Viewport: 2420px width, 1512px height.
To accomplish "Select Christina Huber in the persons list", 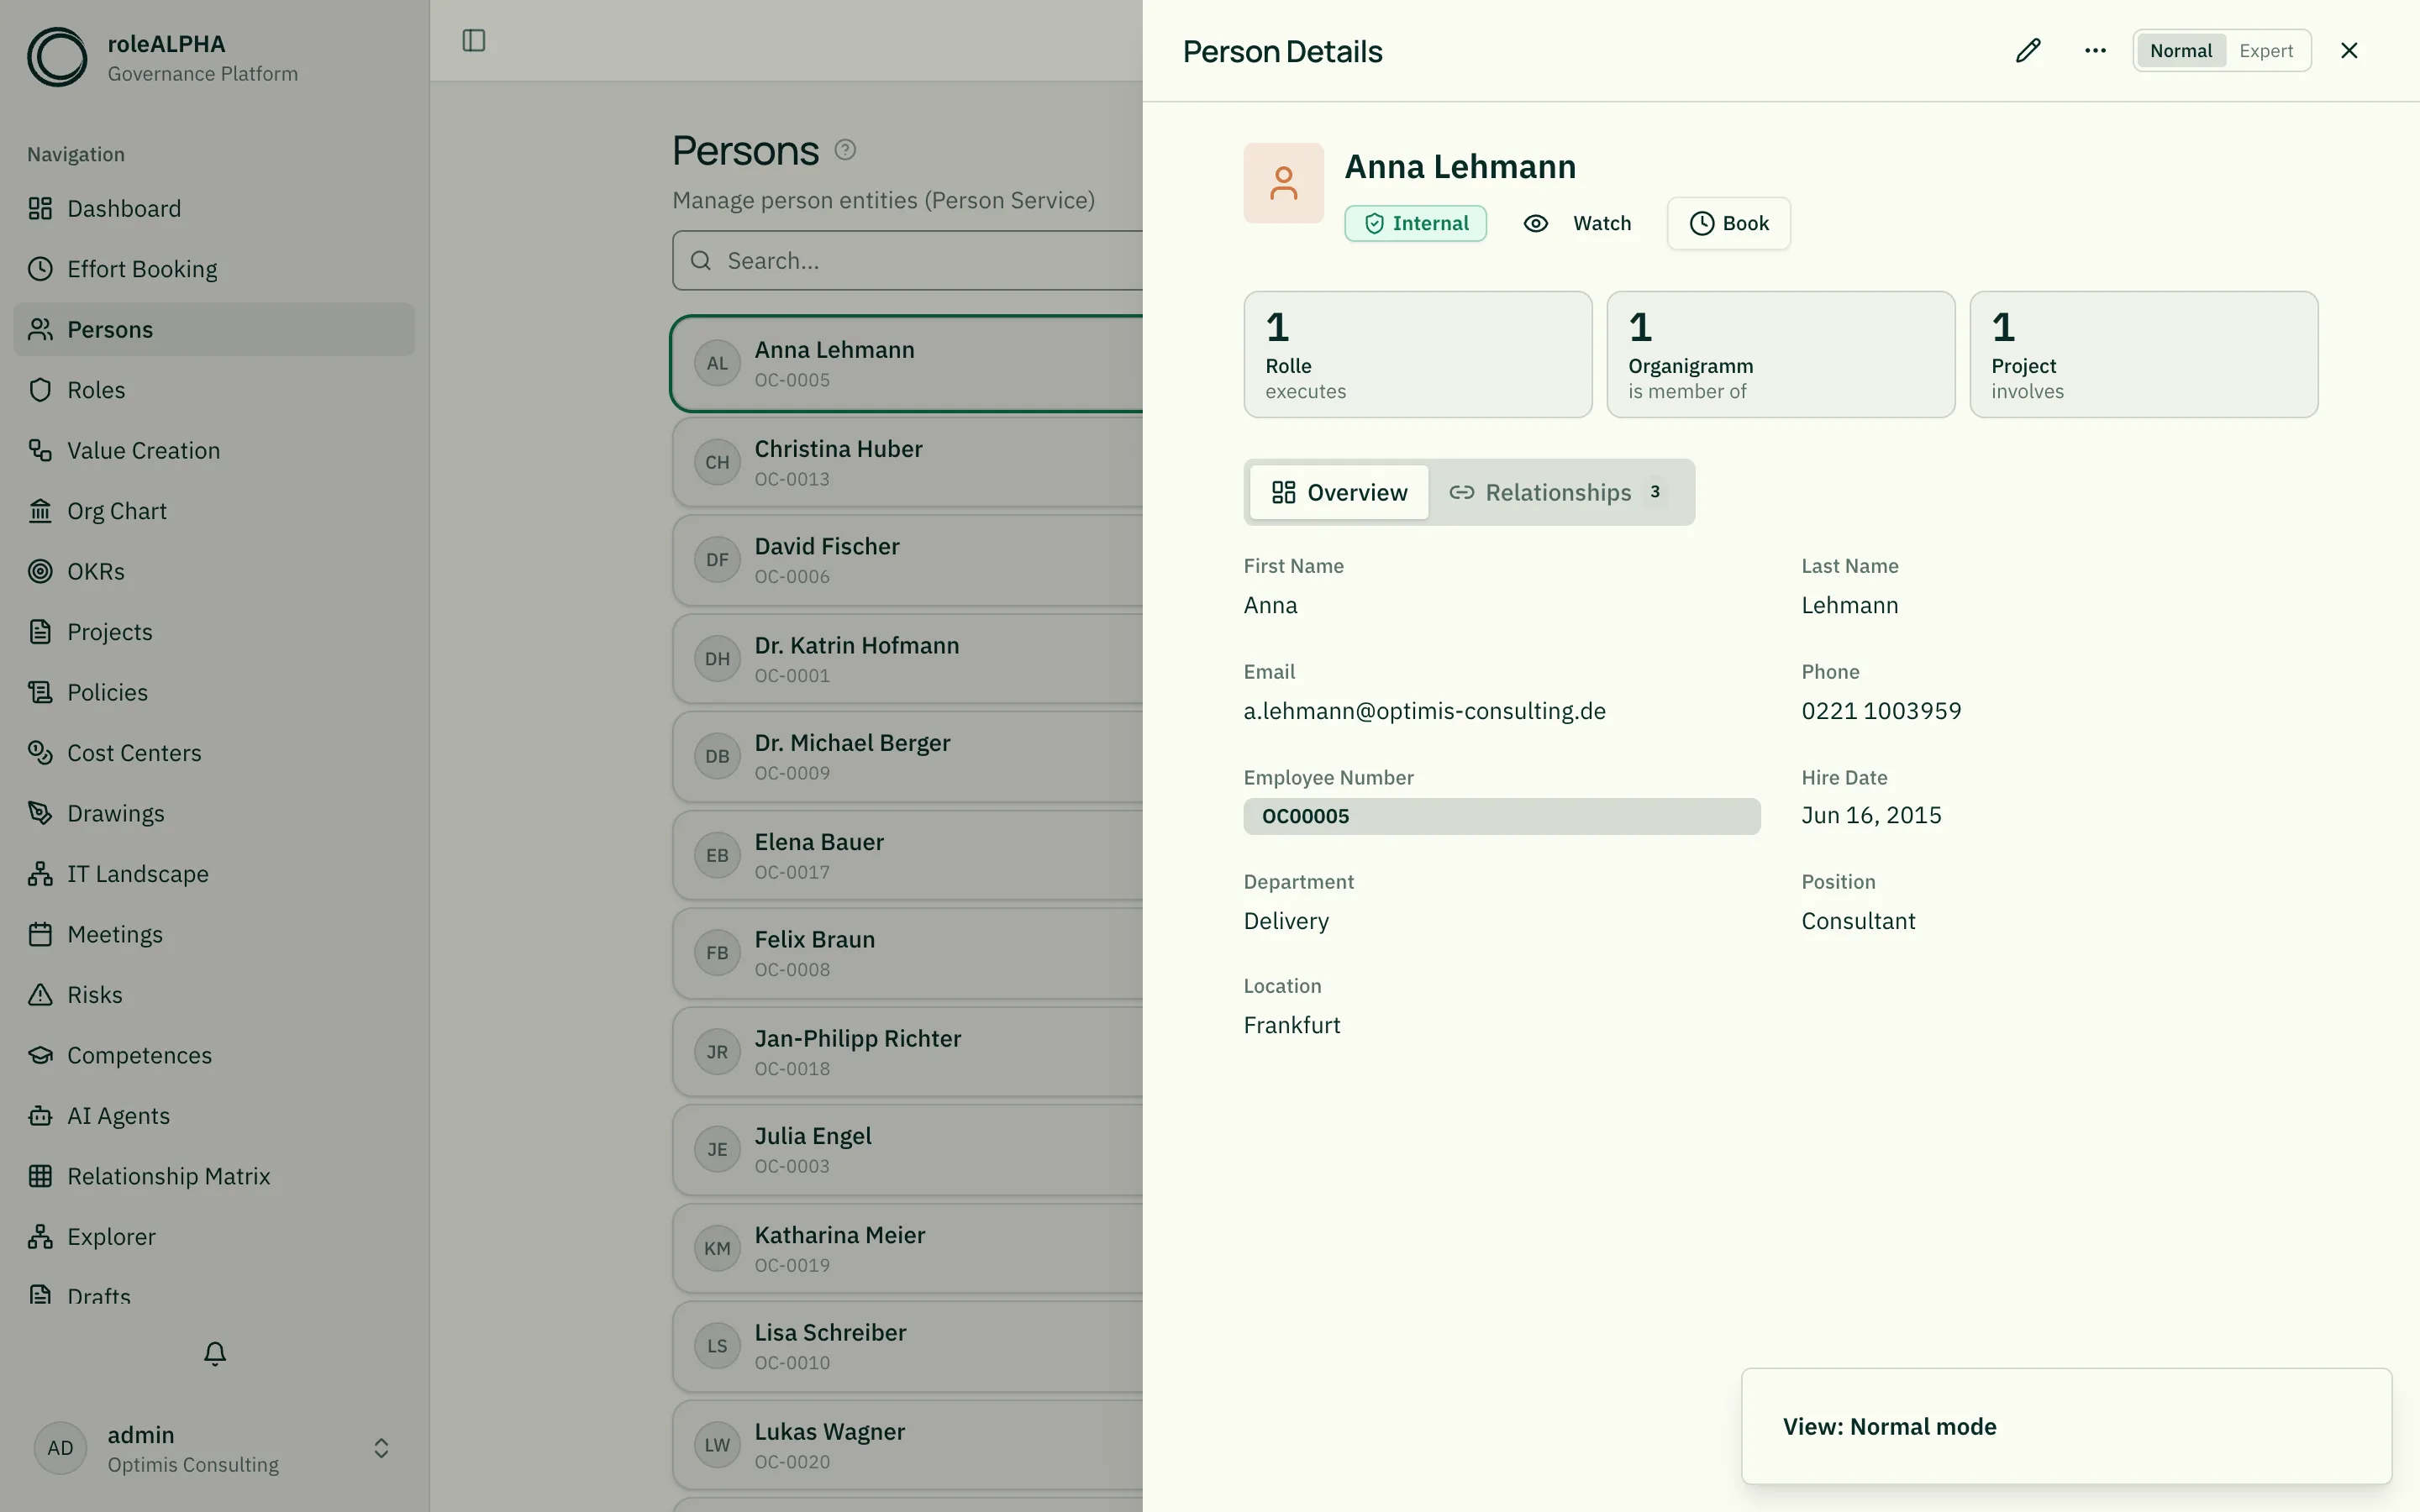I will [x=908, y=462].
